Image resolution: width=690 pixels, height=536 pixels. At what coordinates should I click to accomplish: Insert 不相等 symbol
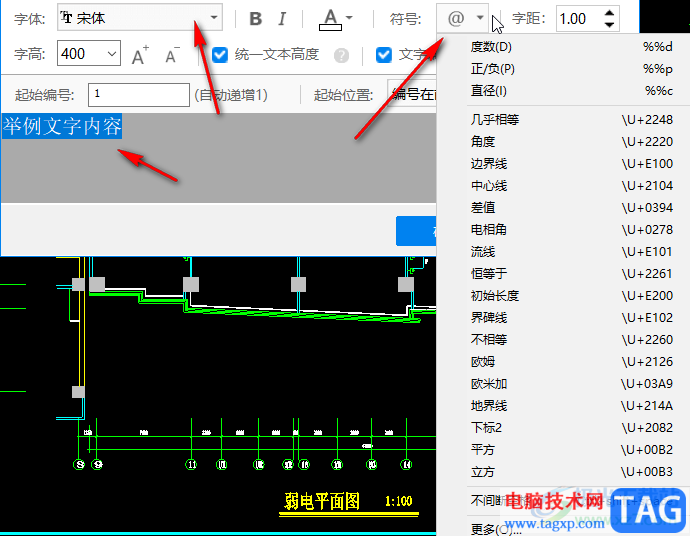pyautogui.click(x=571, y=340)
